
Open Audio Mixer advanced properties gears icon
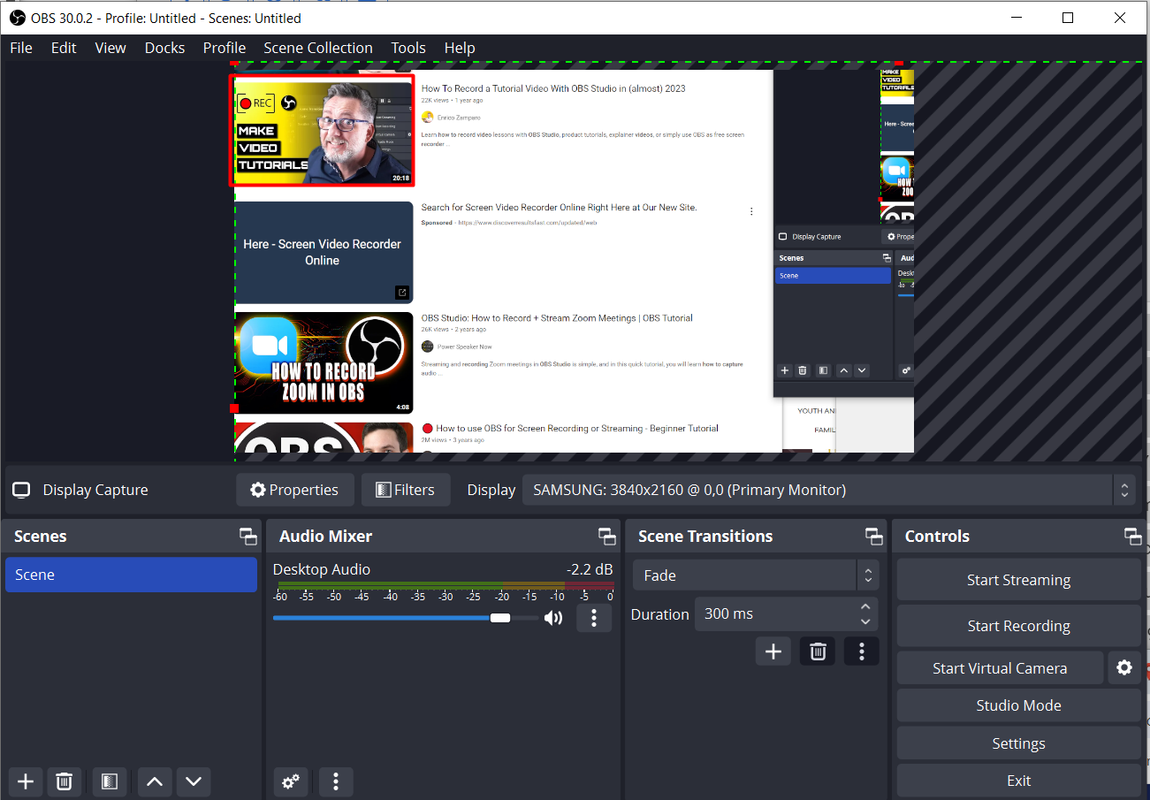291,782
